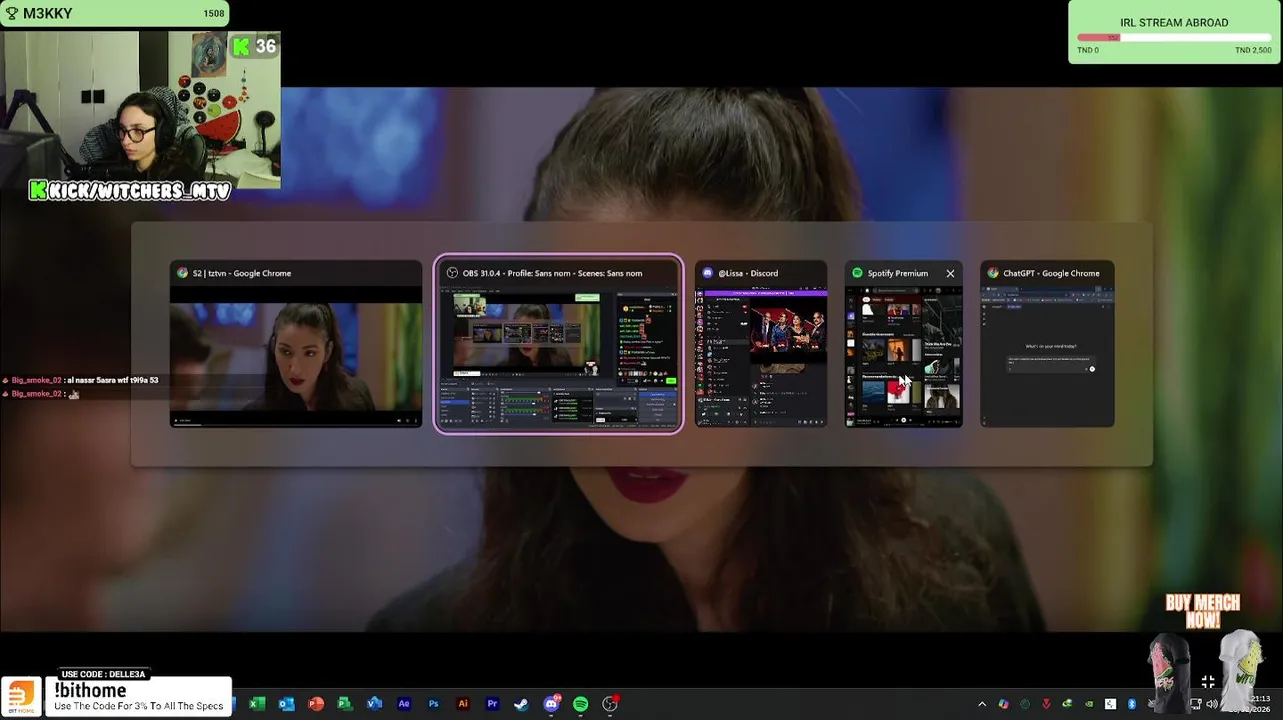Launch Illustrator from the taskbar
The image size is (1283, 720).
tap(463, 704)
